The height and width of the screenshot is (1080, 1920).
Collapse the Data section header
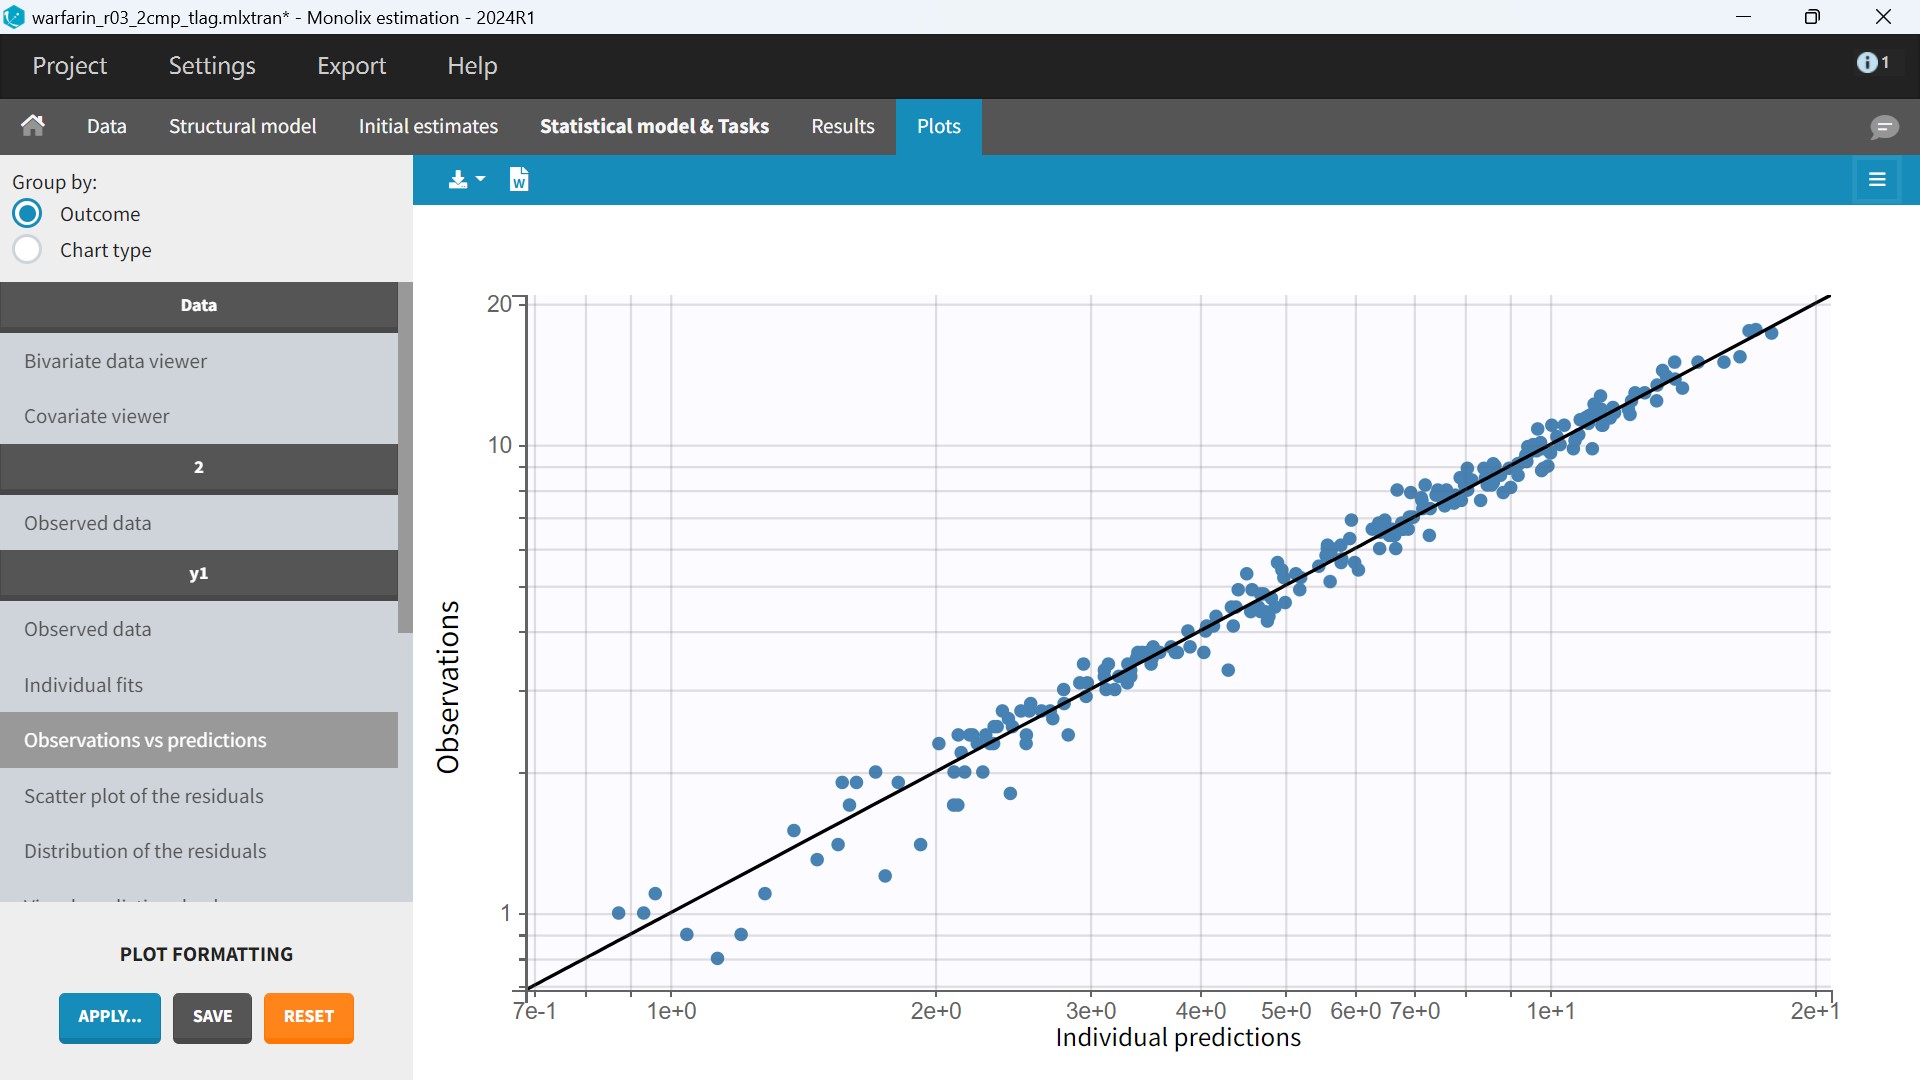(198, 306)
